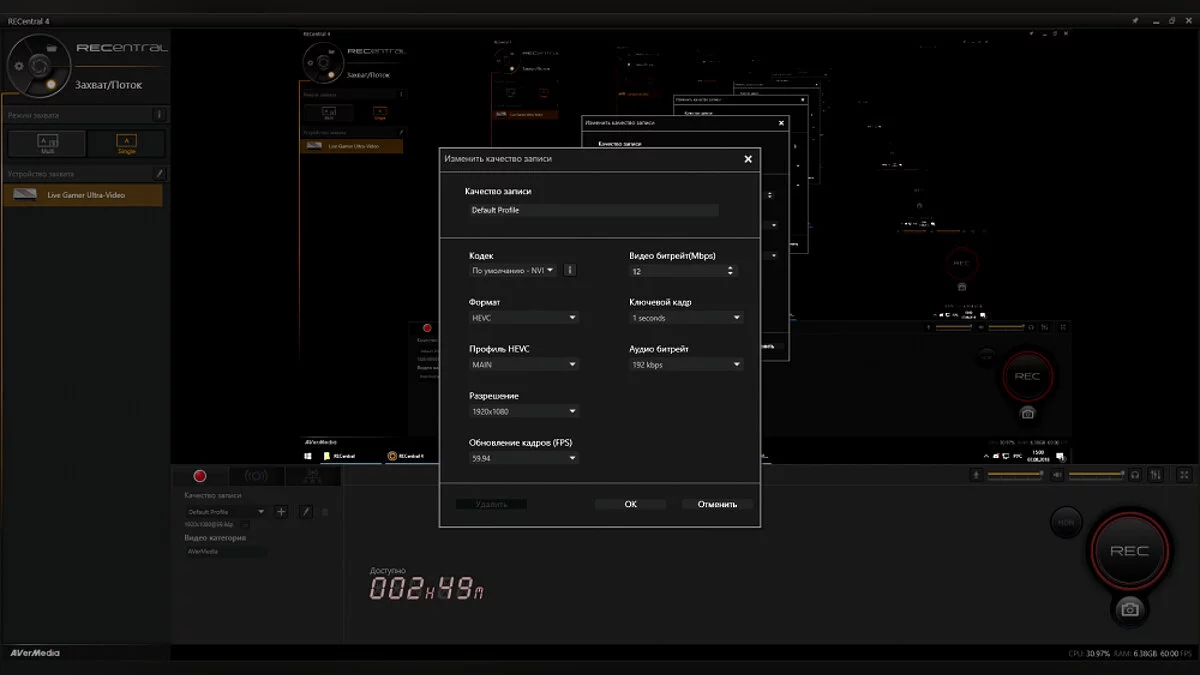1200x675 pixels.
Task: Click the AVerMedia logo at the bottom left
Action: point(35,653)
